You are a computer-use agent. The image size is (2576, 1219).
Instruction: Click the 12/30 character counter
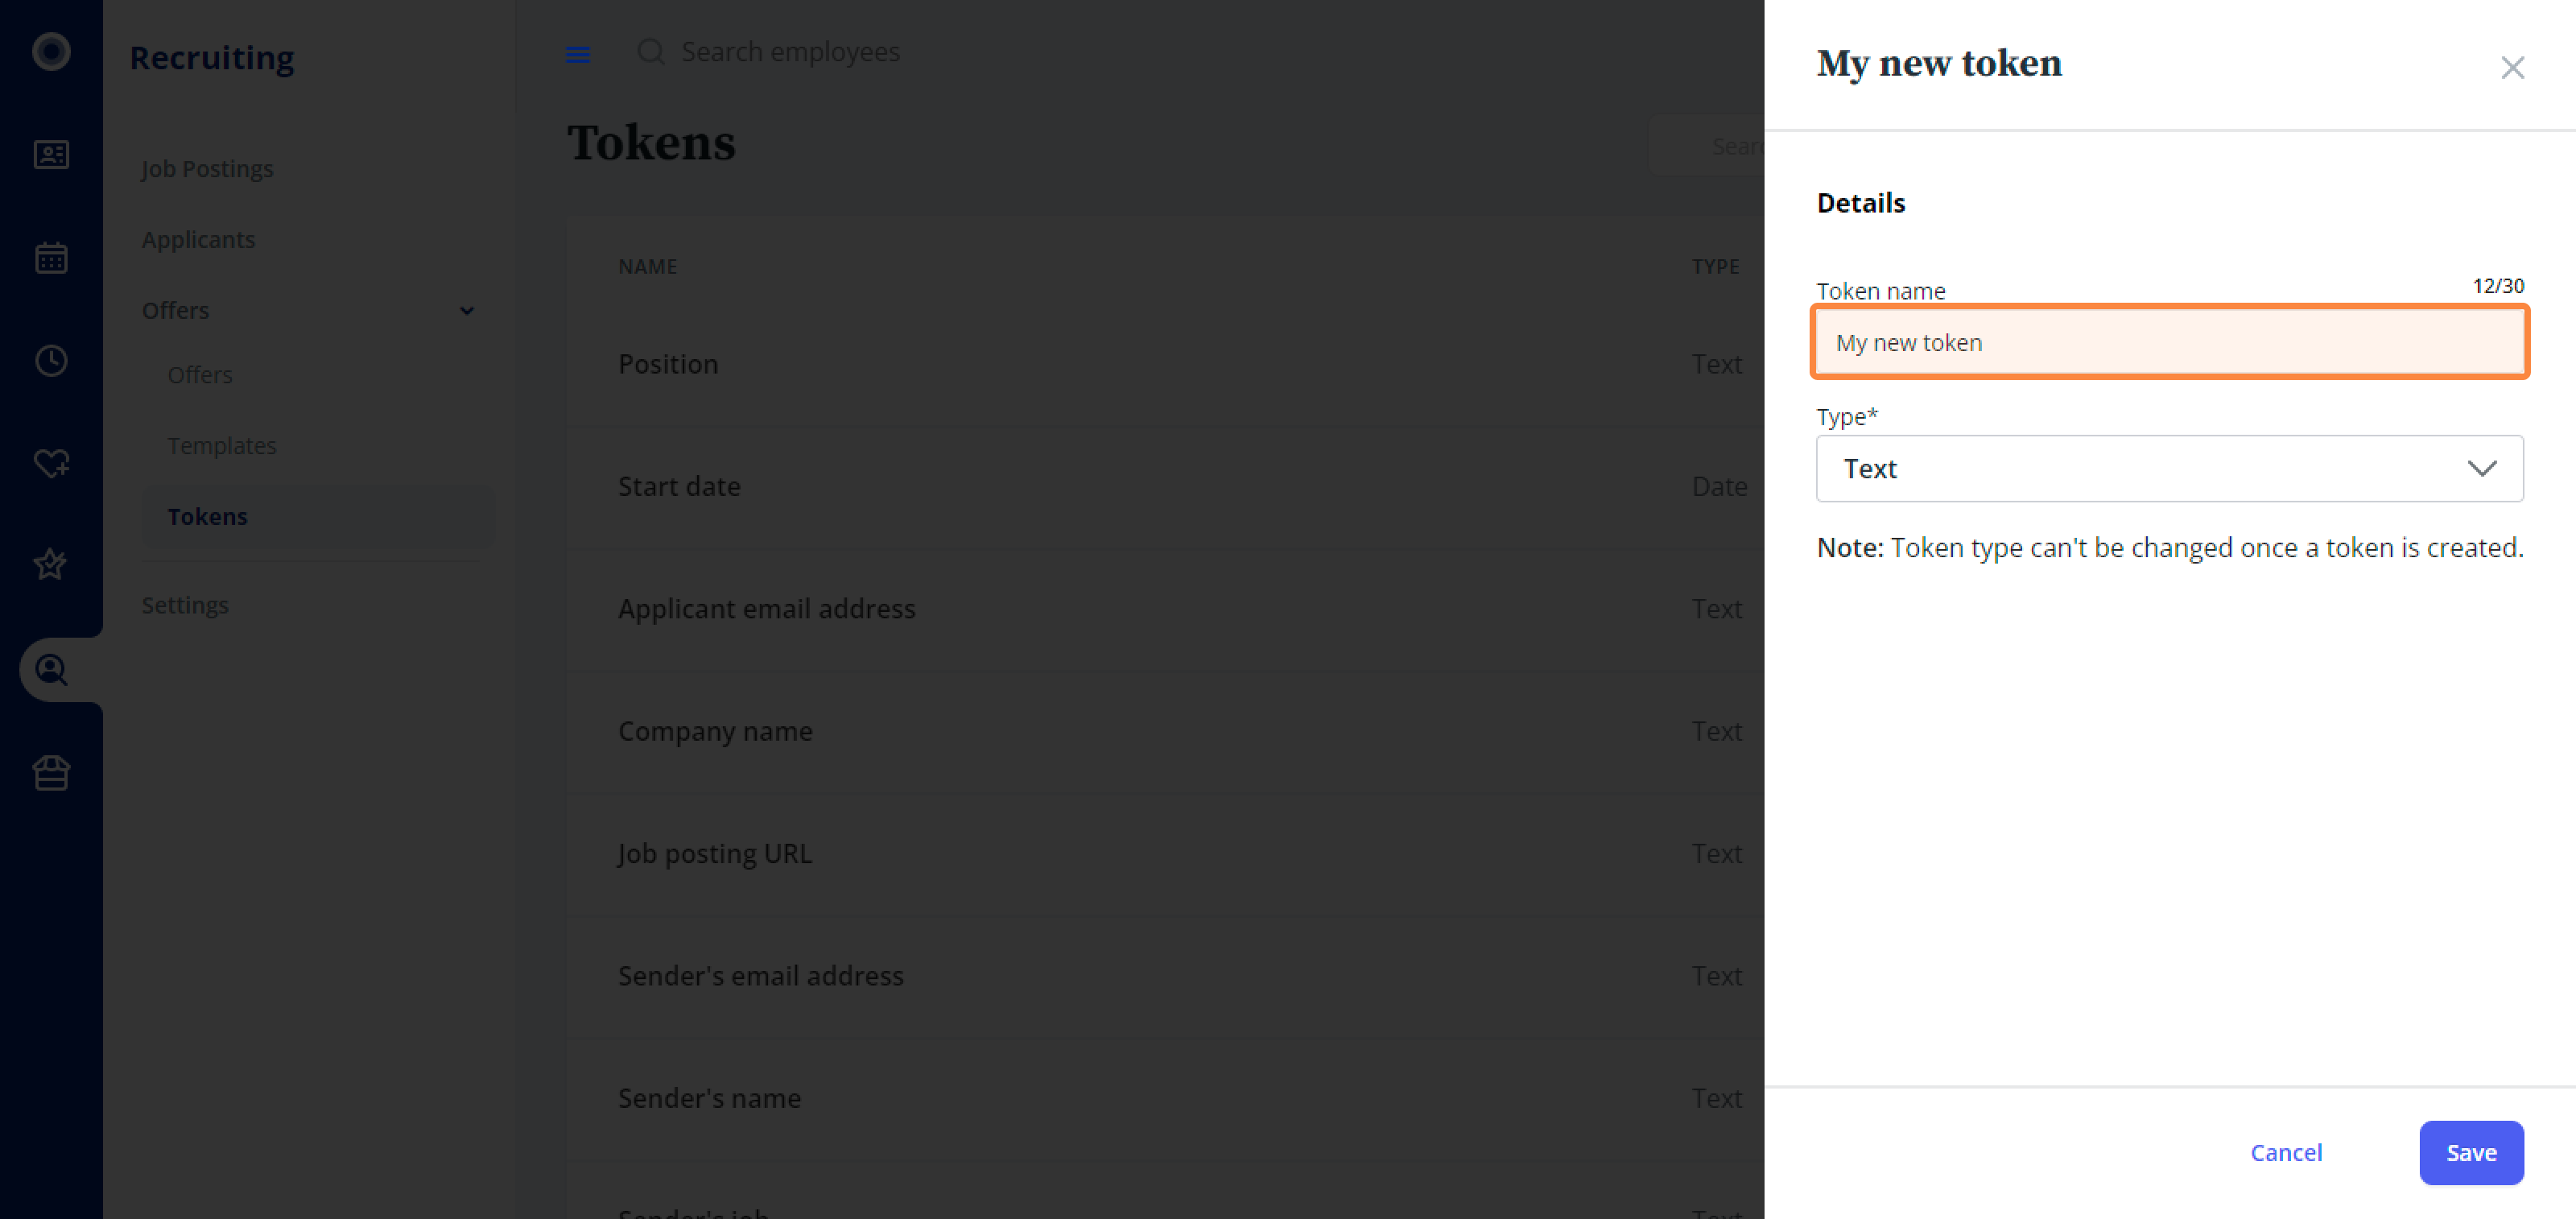point(2498,286)
